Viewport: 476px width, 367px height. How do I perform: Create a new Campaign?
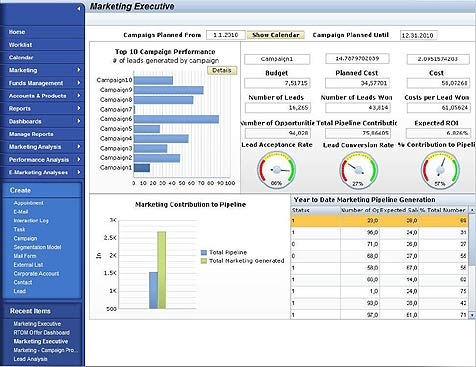[25, 238]
